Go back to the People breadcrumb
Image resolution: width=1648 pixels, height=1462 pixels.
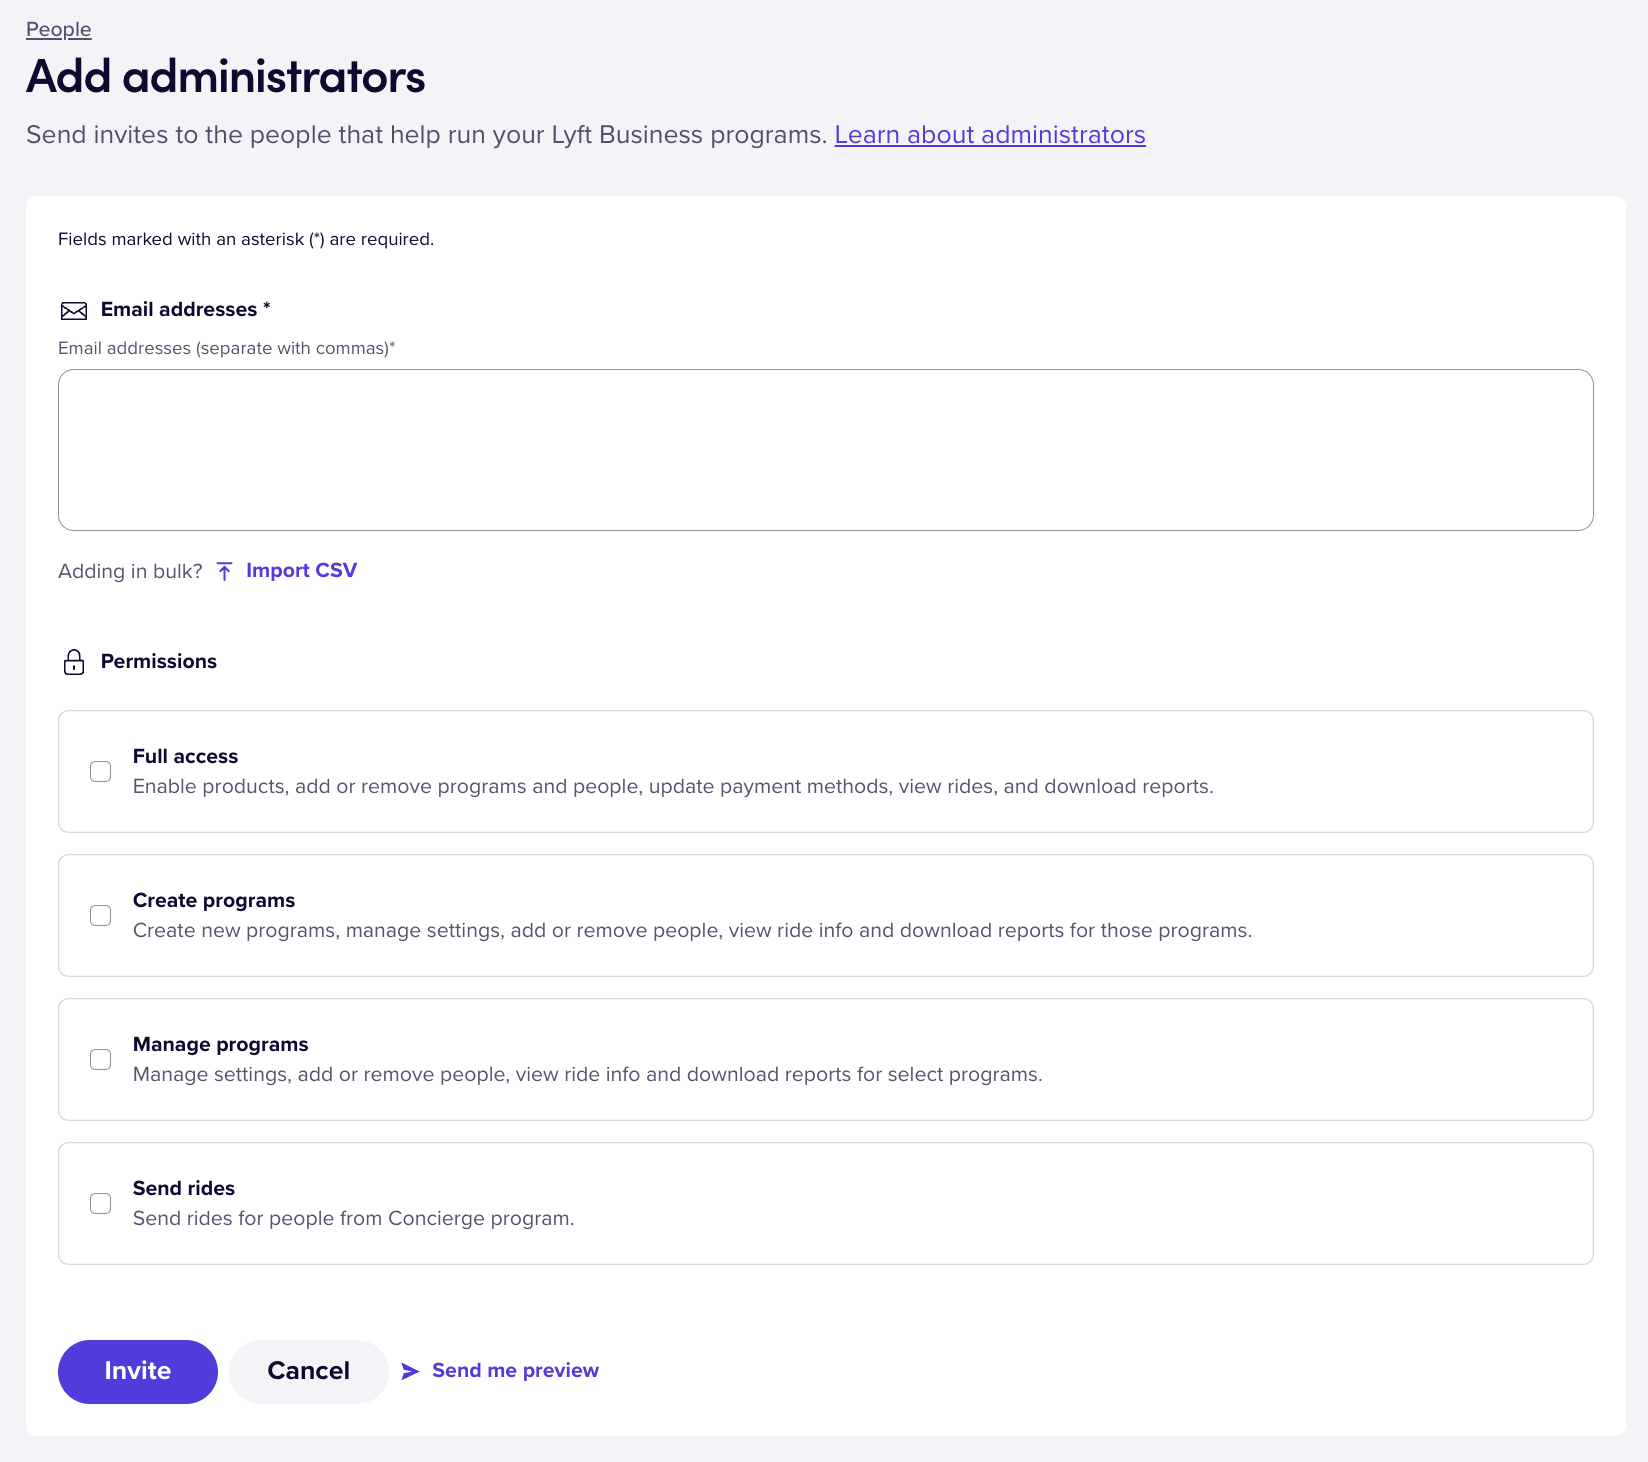[59, 29]
